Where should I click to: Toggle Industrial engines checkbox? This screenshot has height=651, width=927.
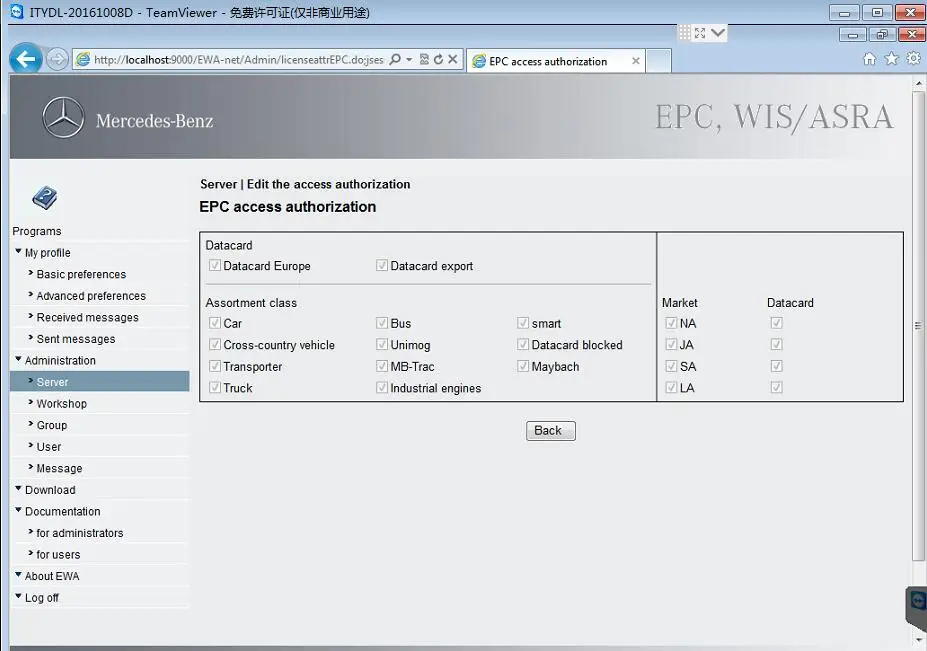(382, 387)
